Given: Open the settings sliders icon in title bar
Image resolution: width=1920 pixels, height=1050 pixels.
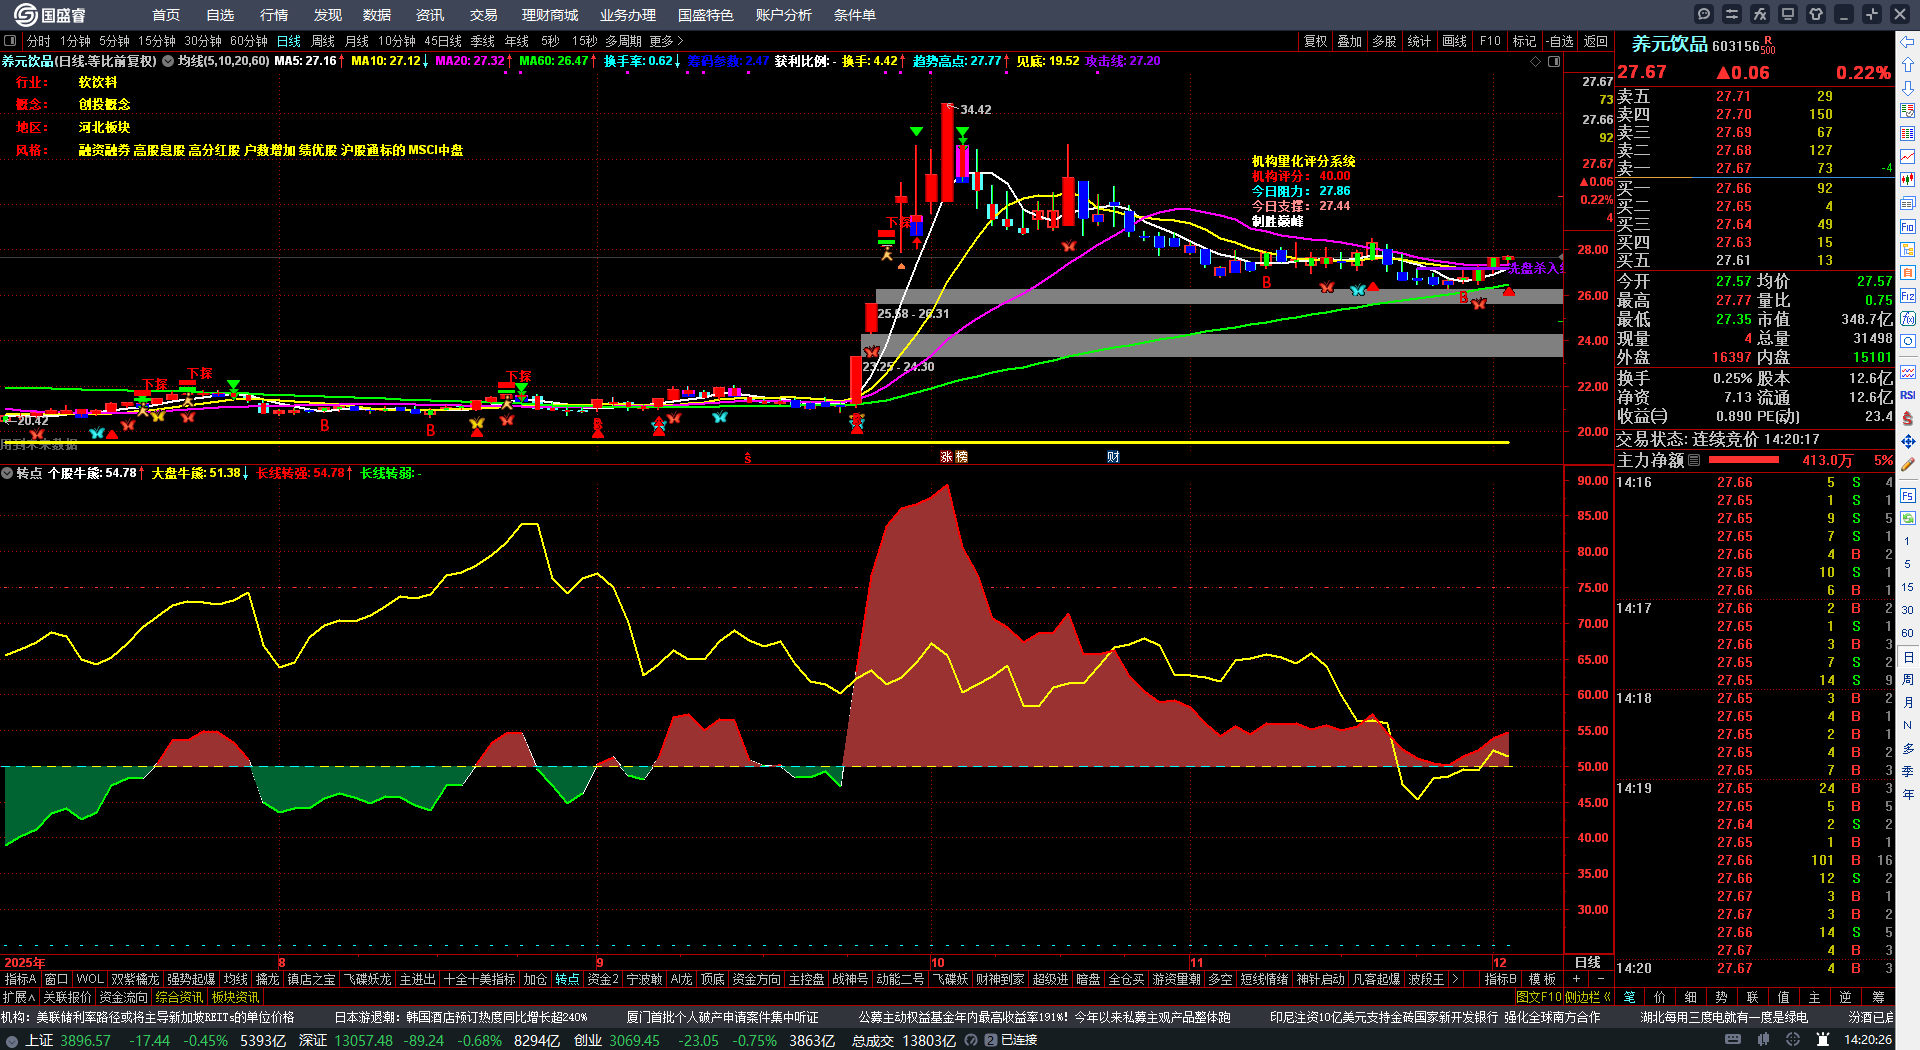Looking at the screenshot, I should click(x=1732, y=14).
